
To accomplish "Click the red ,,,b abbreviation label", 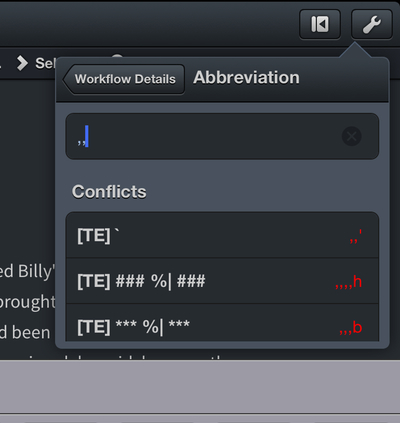I will (351, 328).
